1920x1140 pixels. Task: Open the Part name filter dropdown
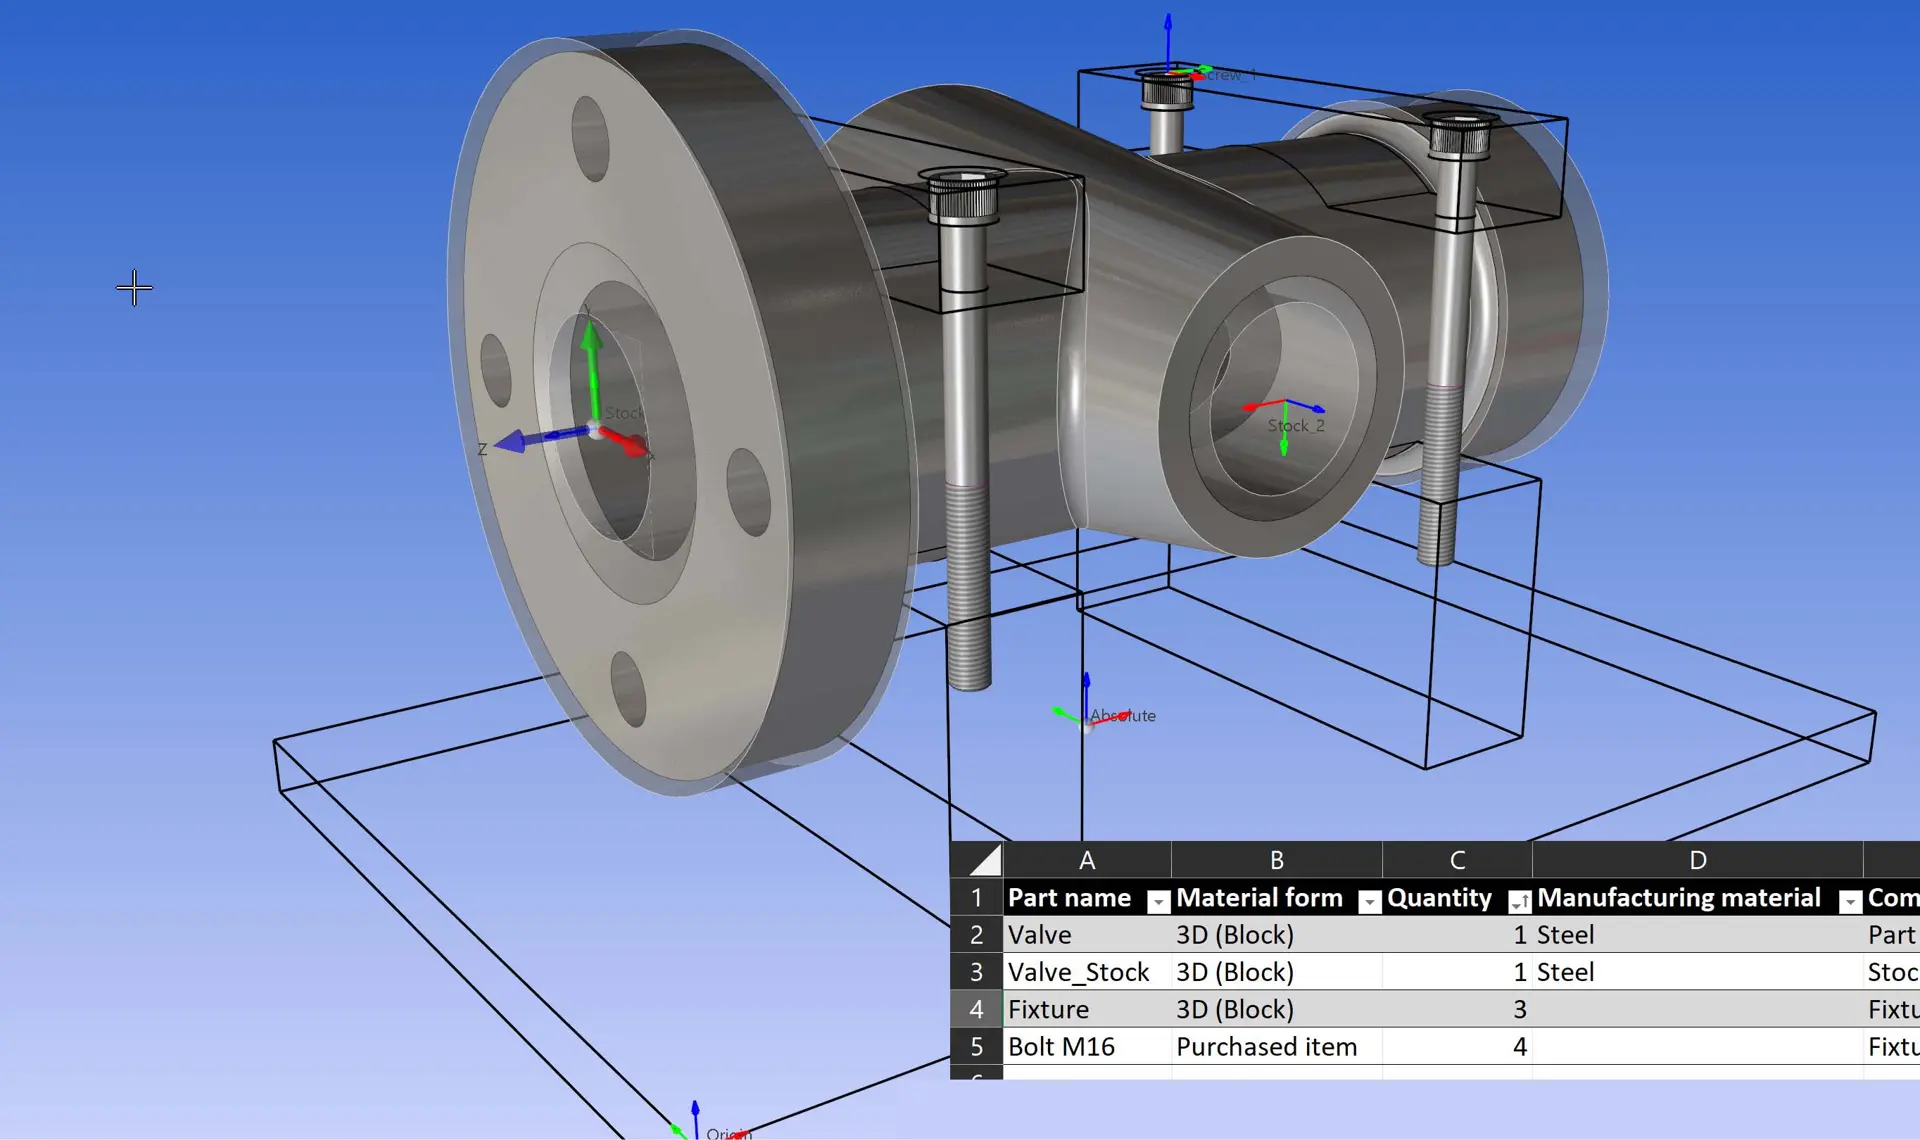(x=1157, y=902)
